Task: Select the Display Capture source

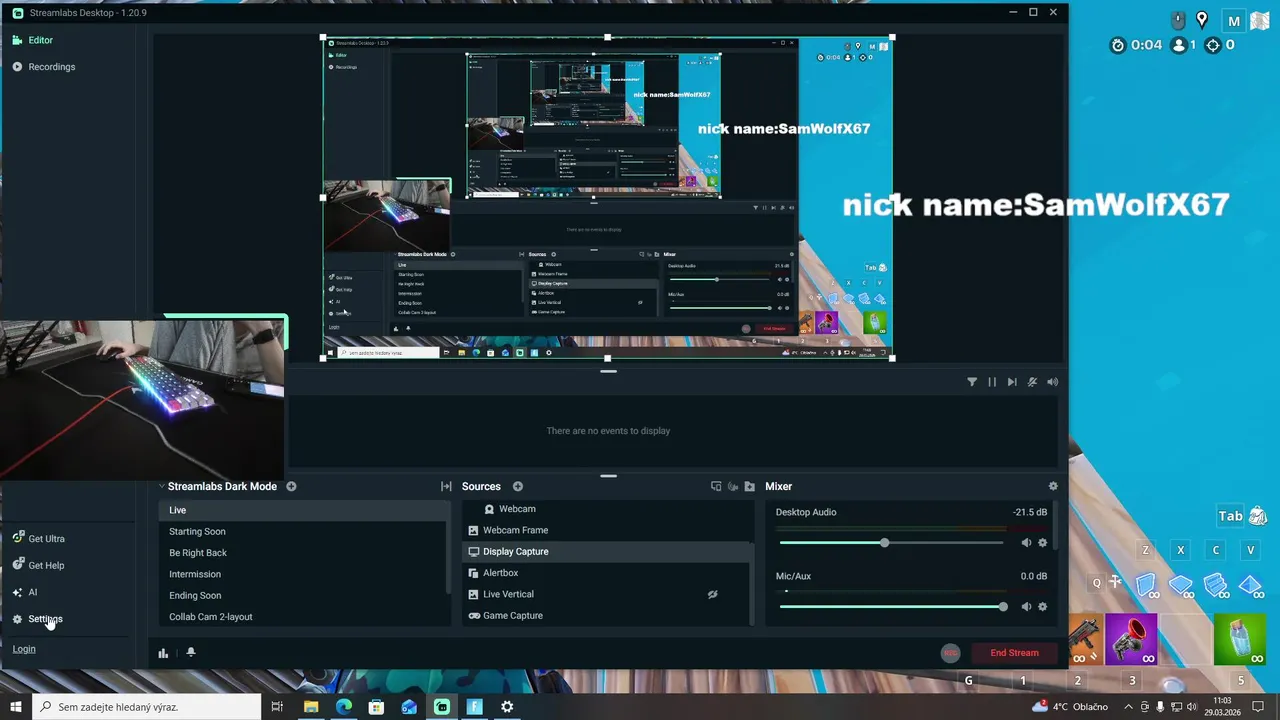Action: tap(607, 552)
